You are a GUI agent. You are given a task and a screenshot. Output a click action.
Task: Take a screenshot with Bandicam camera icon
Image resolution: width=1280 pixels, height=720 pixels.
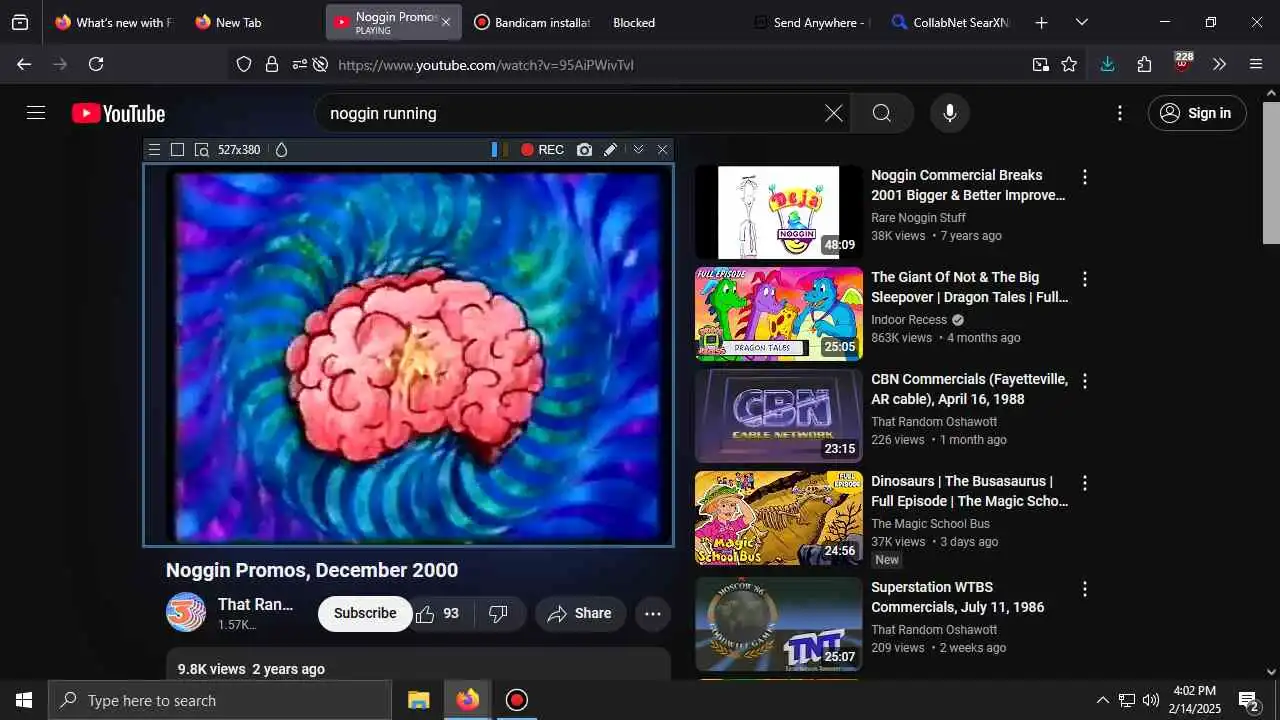pos(584,150)
